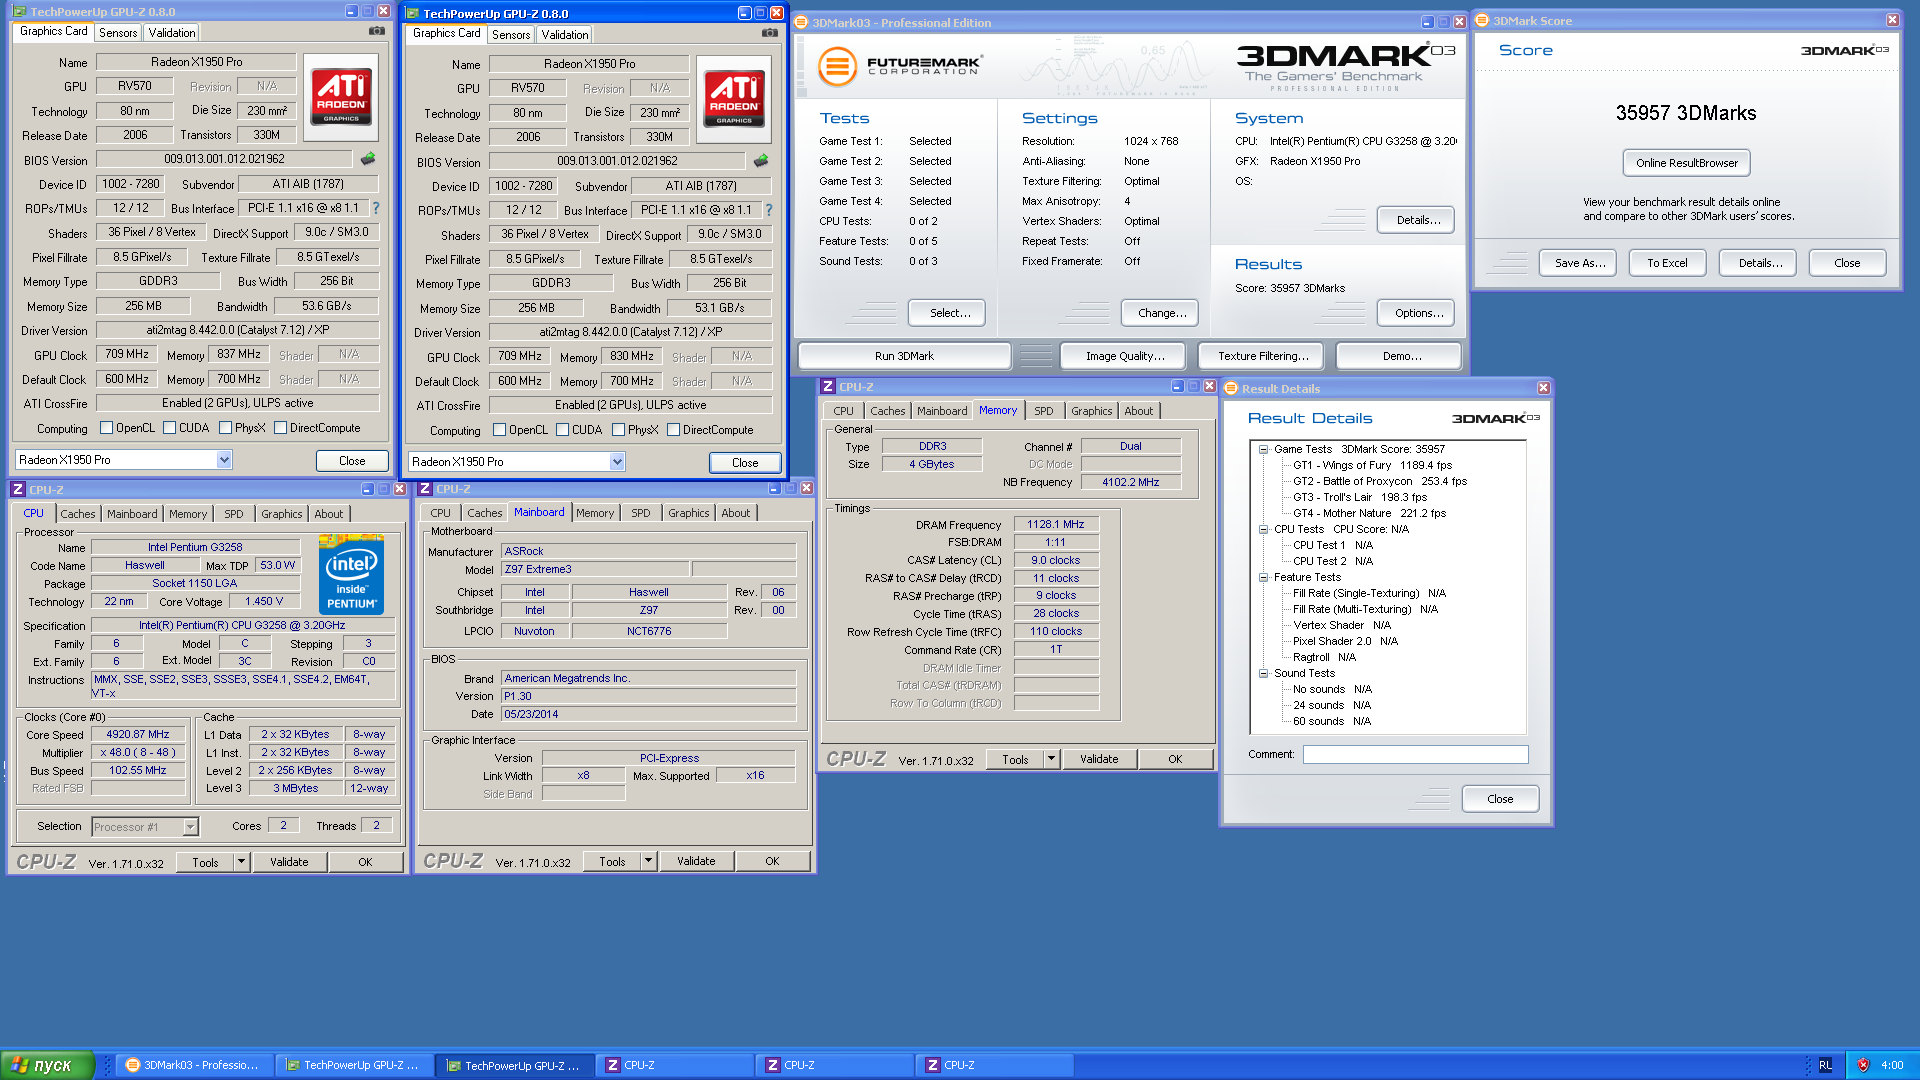Click red shield security icon in tray
This screenshot has height=1080, width=1920.
(1863, 1065)
